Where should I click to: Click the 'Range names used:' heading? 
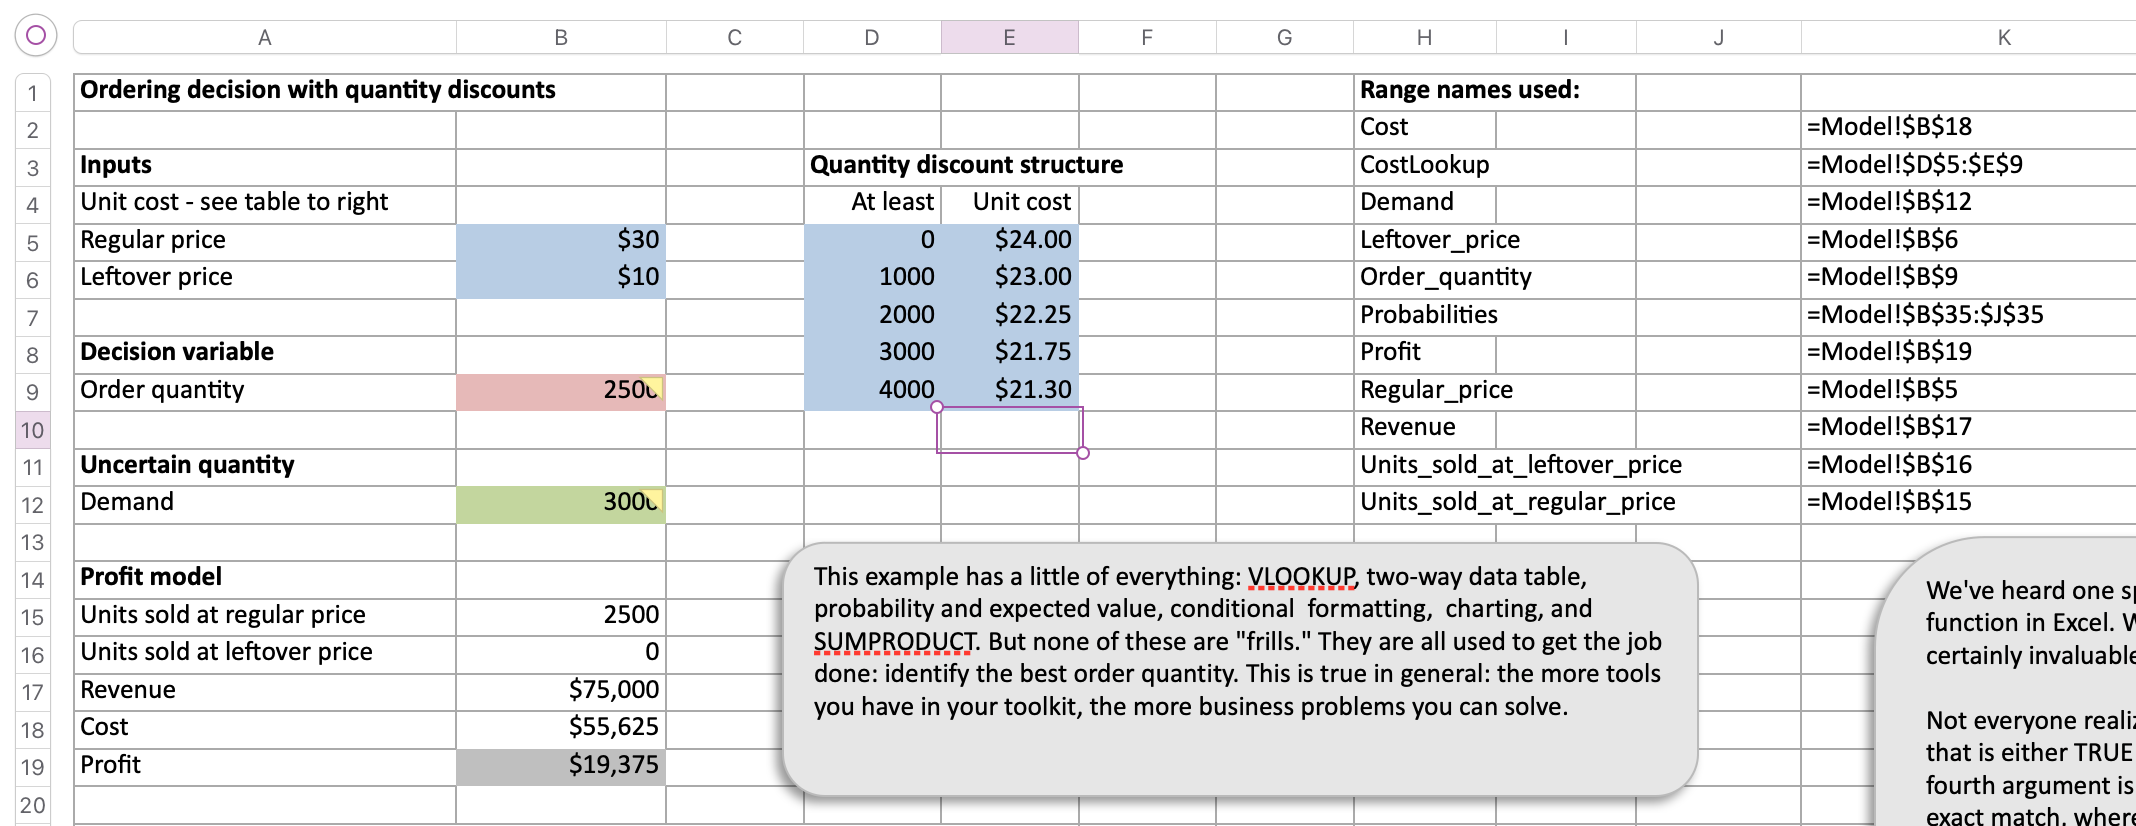coord(1469,90)
